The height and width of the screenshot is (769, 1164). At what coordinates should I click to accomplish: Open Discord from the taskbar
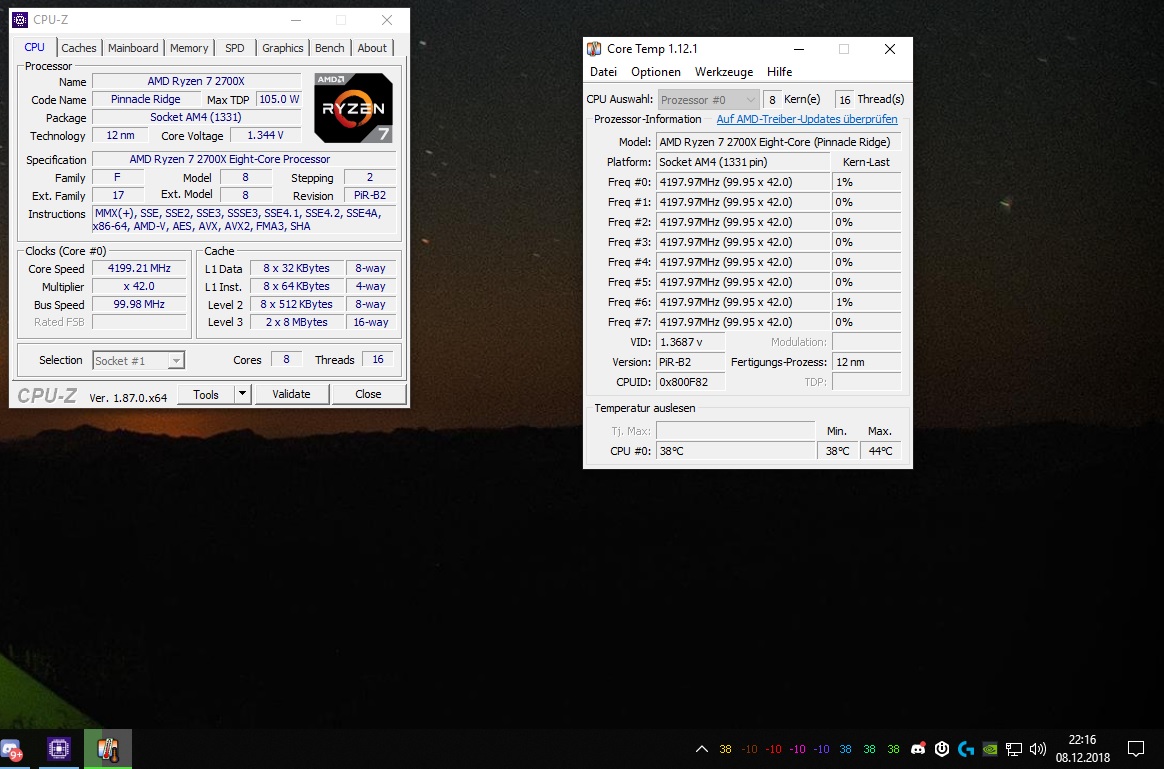[11, 749]
